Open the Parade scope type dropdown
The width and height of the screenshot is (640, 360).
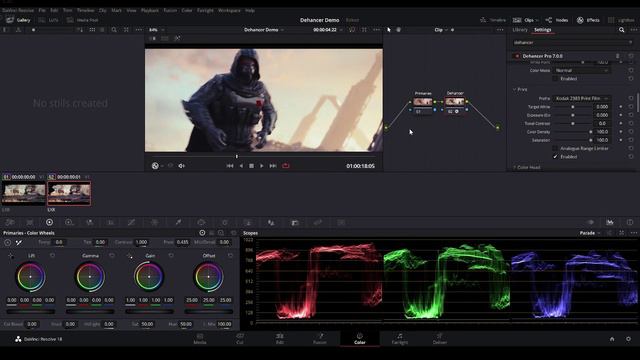tap(590, 233)
